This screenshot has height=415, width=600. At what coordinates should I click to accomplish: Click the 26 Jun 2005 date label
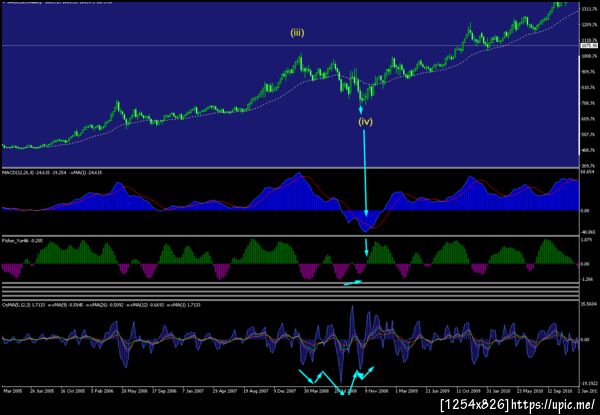point(42,391)
